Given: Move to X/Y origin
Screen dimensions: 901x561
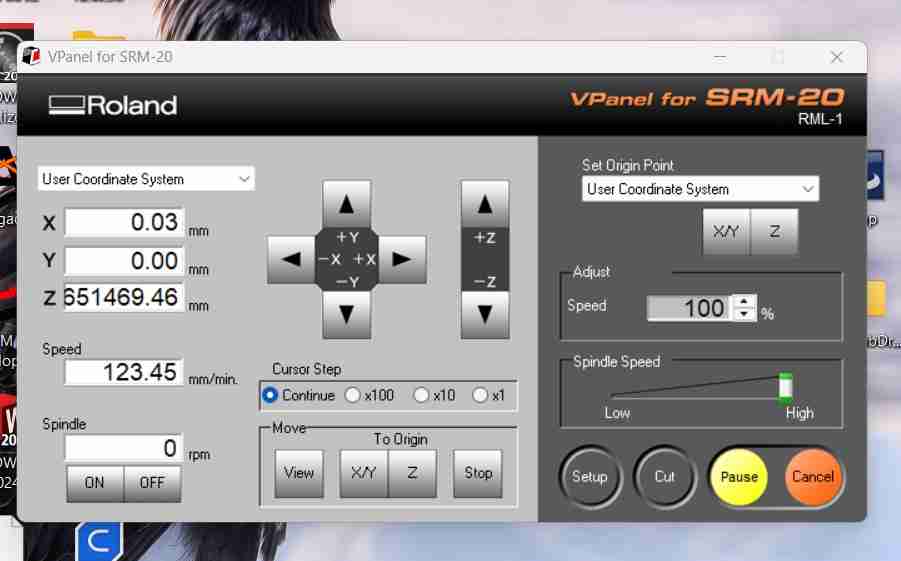Looking at the screenshot, I should [364, 473].
